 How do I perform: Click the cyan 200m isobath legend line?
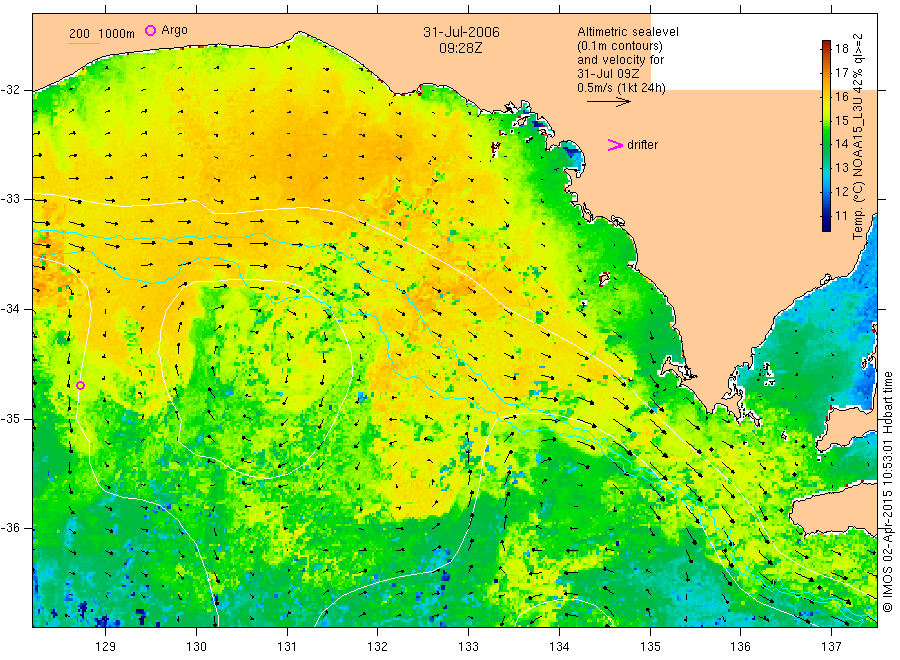tap(84, 42)
